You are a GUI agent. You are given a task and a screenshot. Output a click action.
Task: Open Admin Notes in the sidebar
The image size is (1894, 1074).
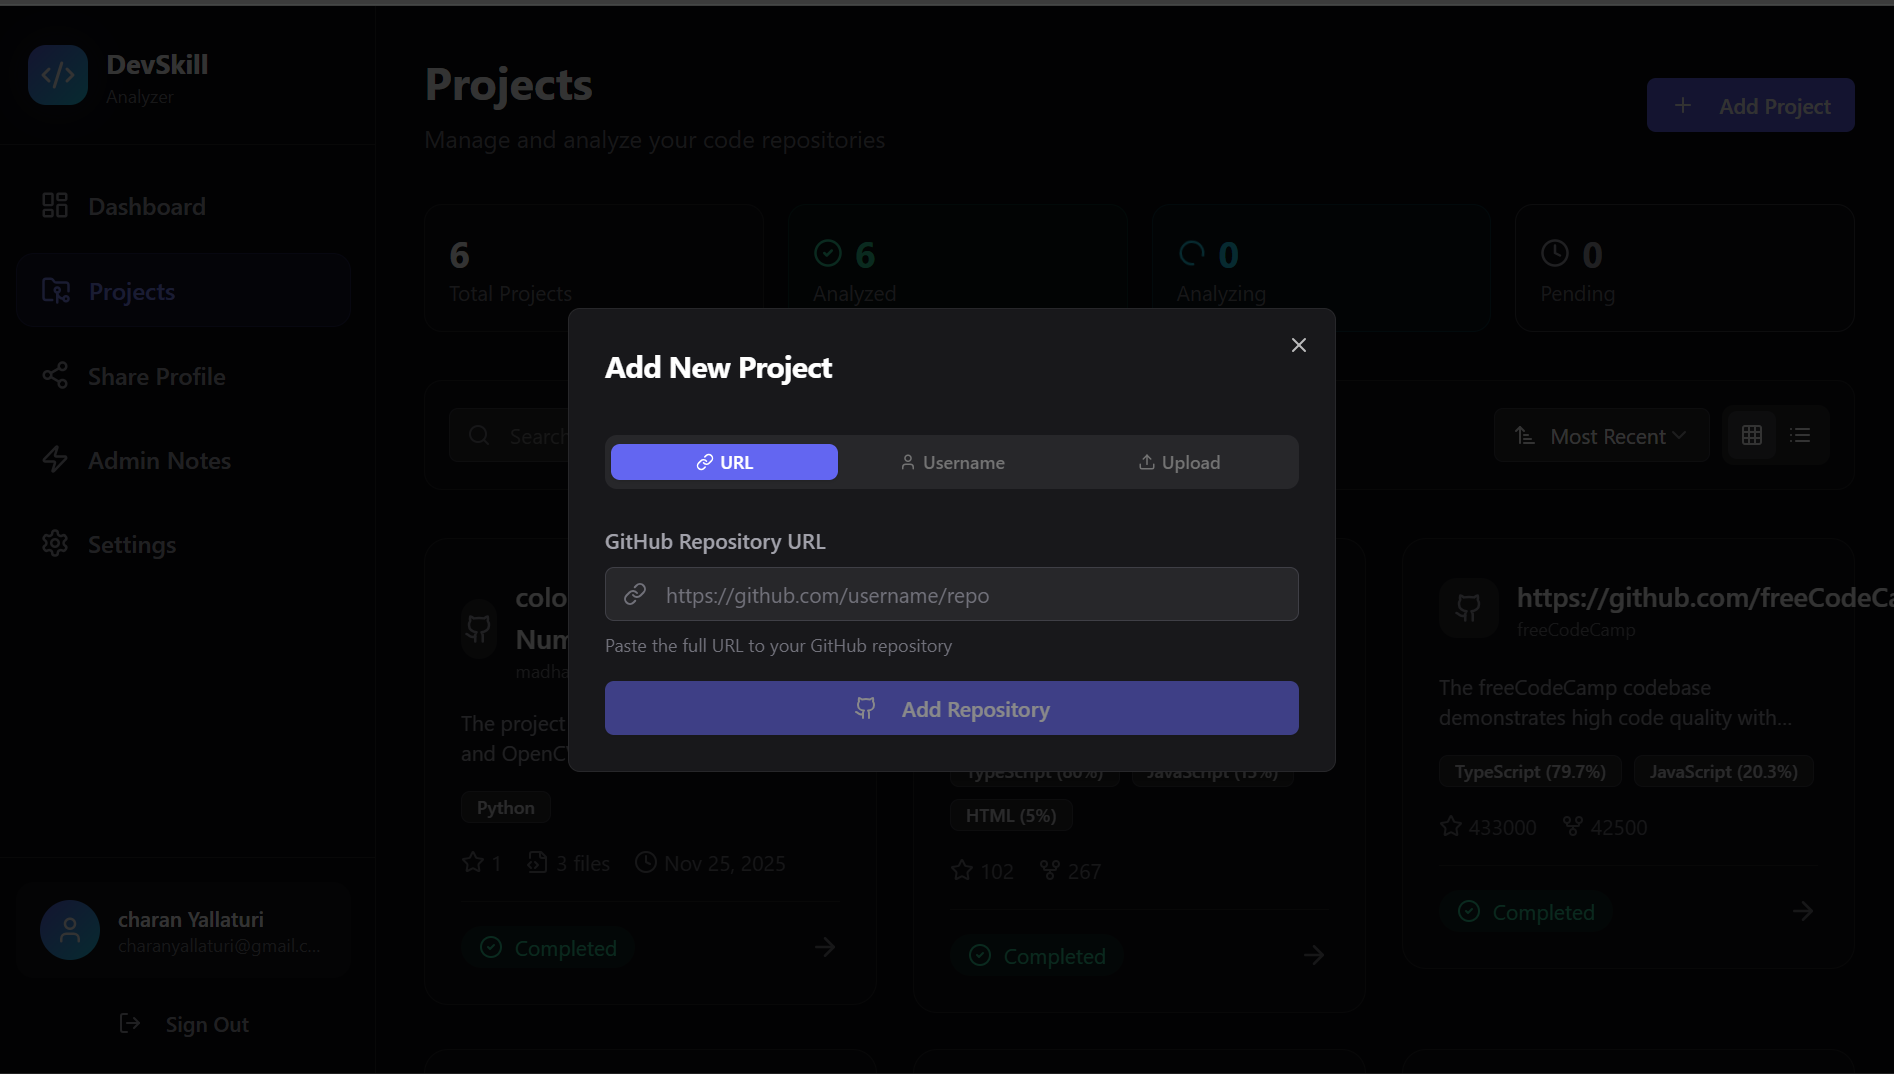click(x=183, y=460)
